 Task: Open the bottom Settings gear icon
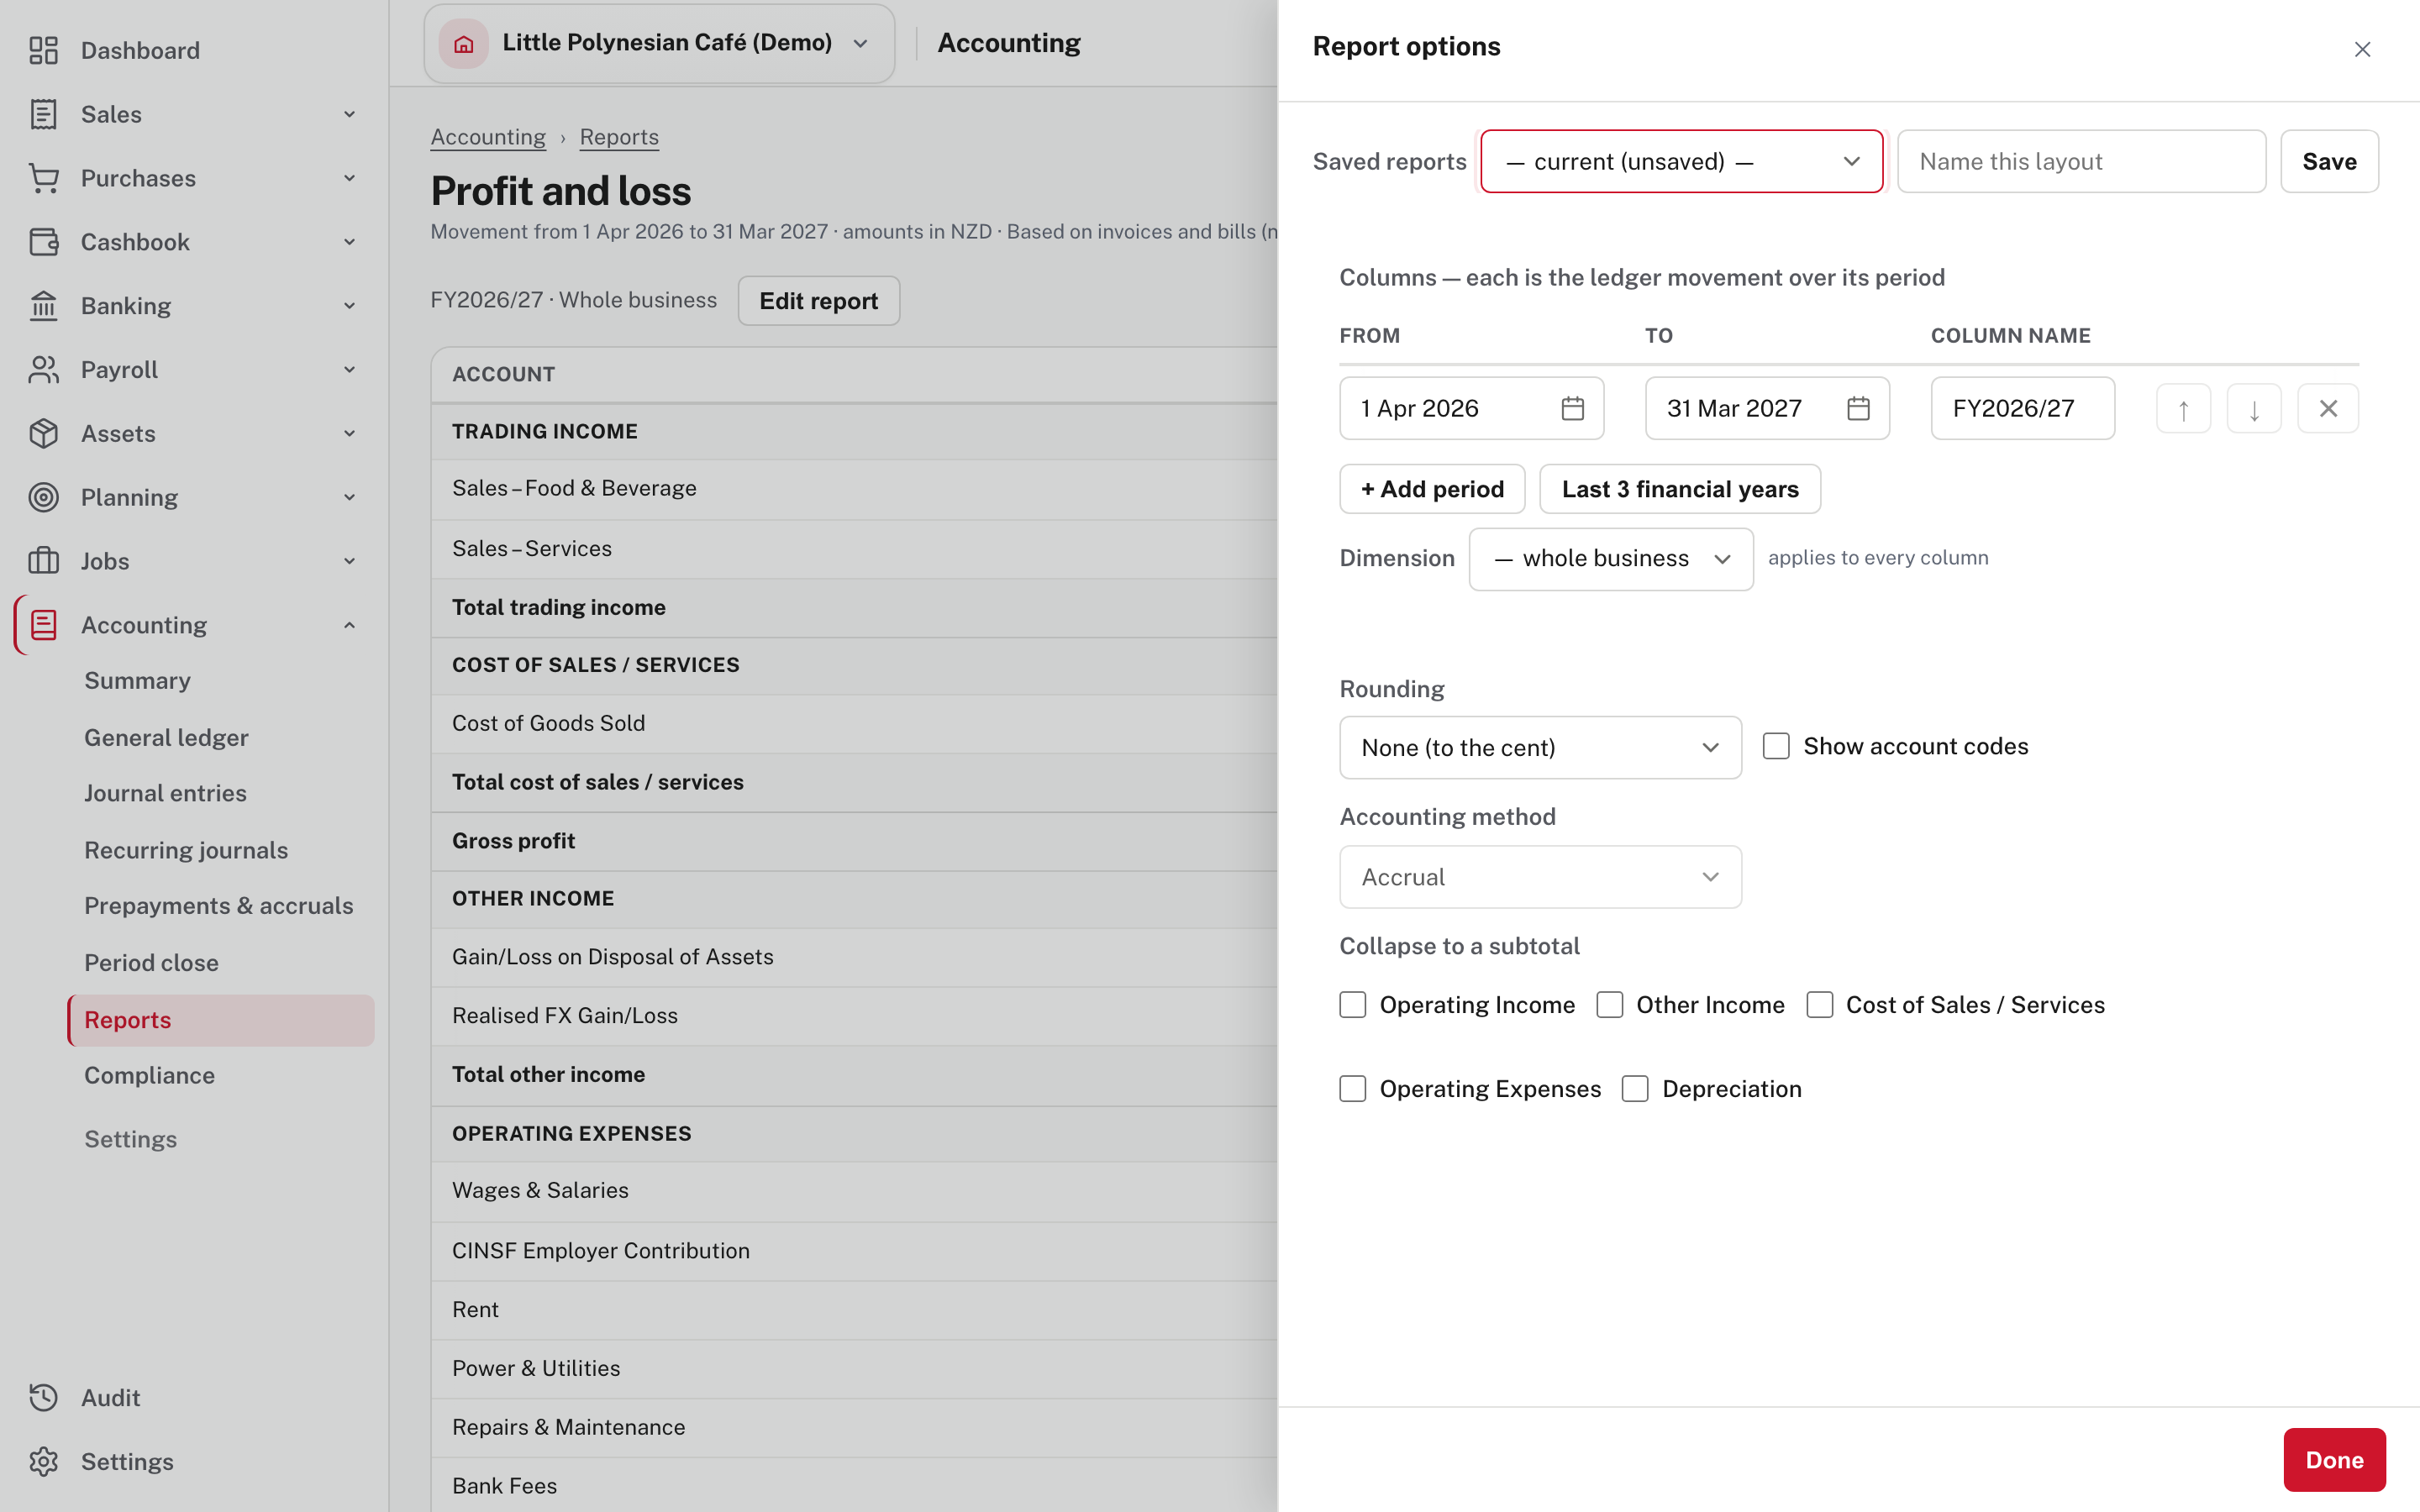(x=43, y=1462)
